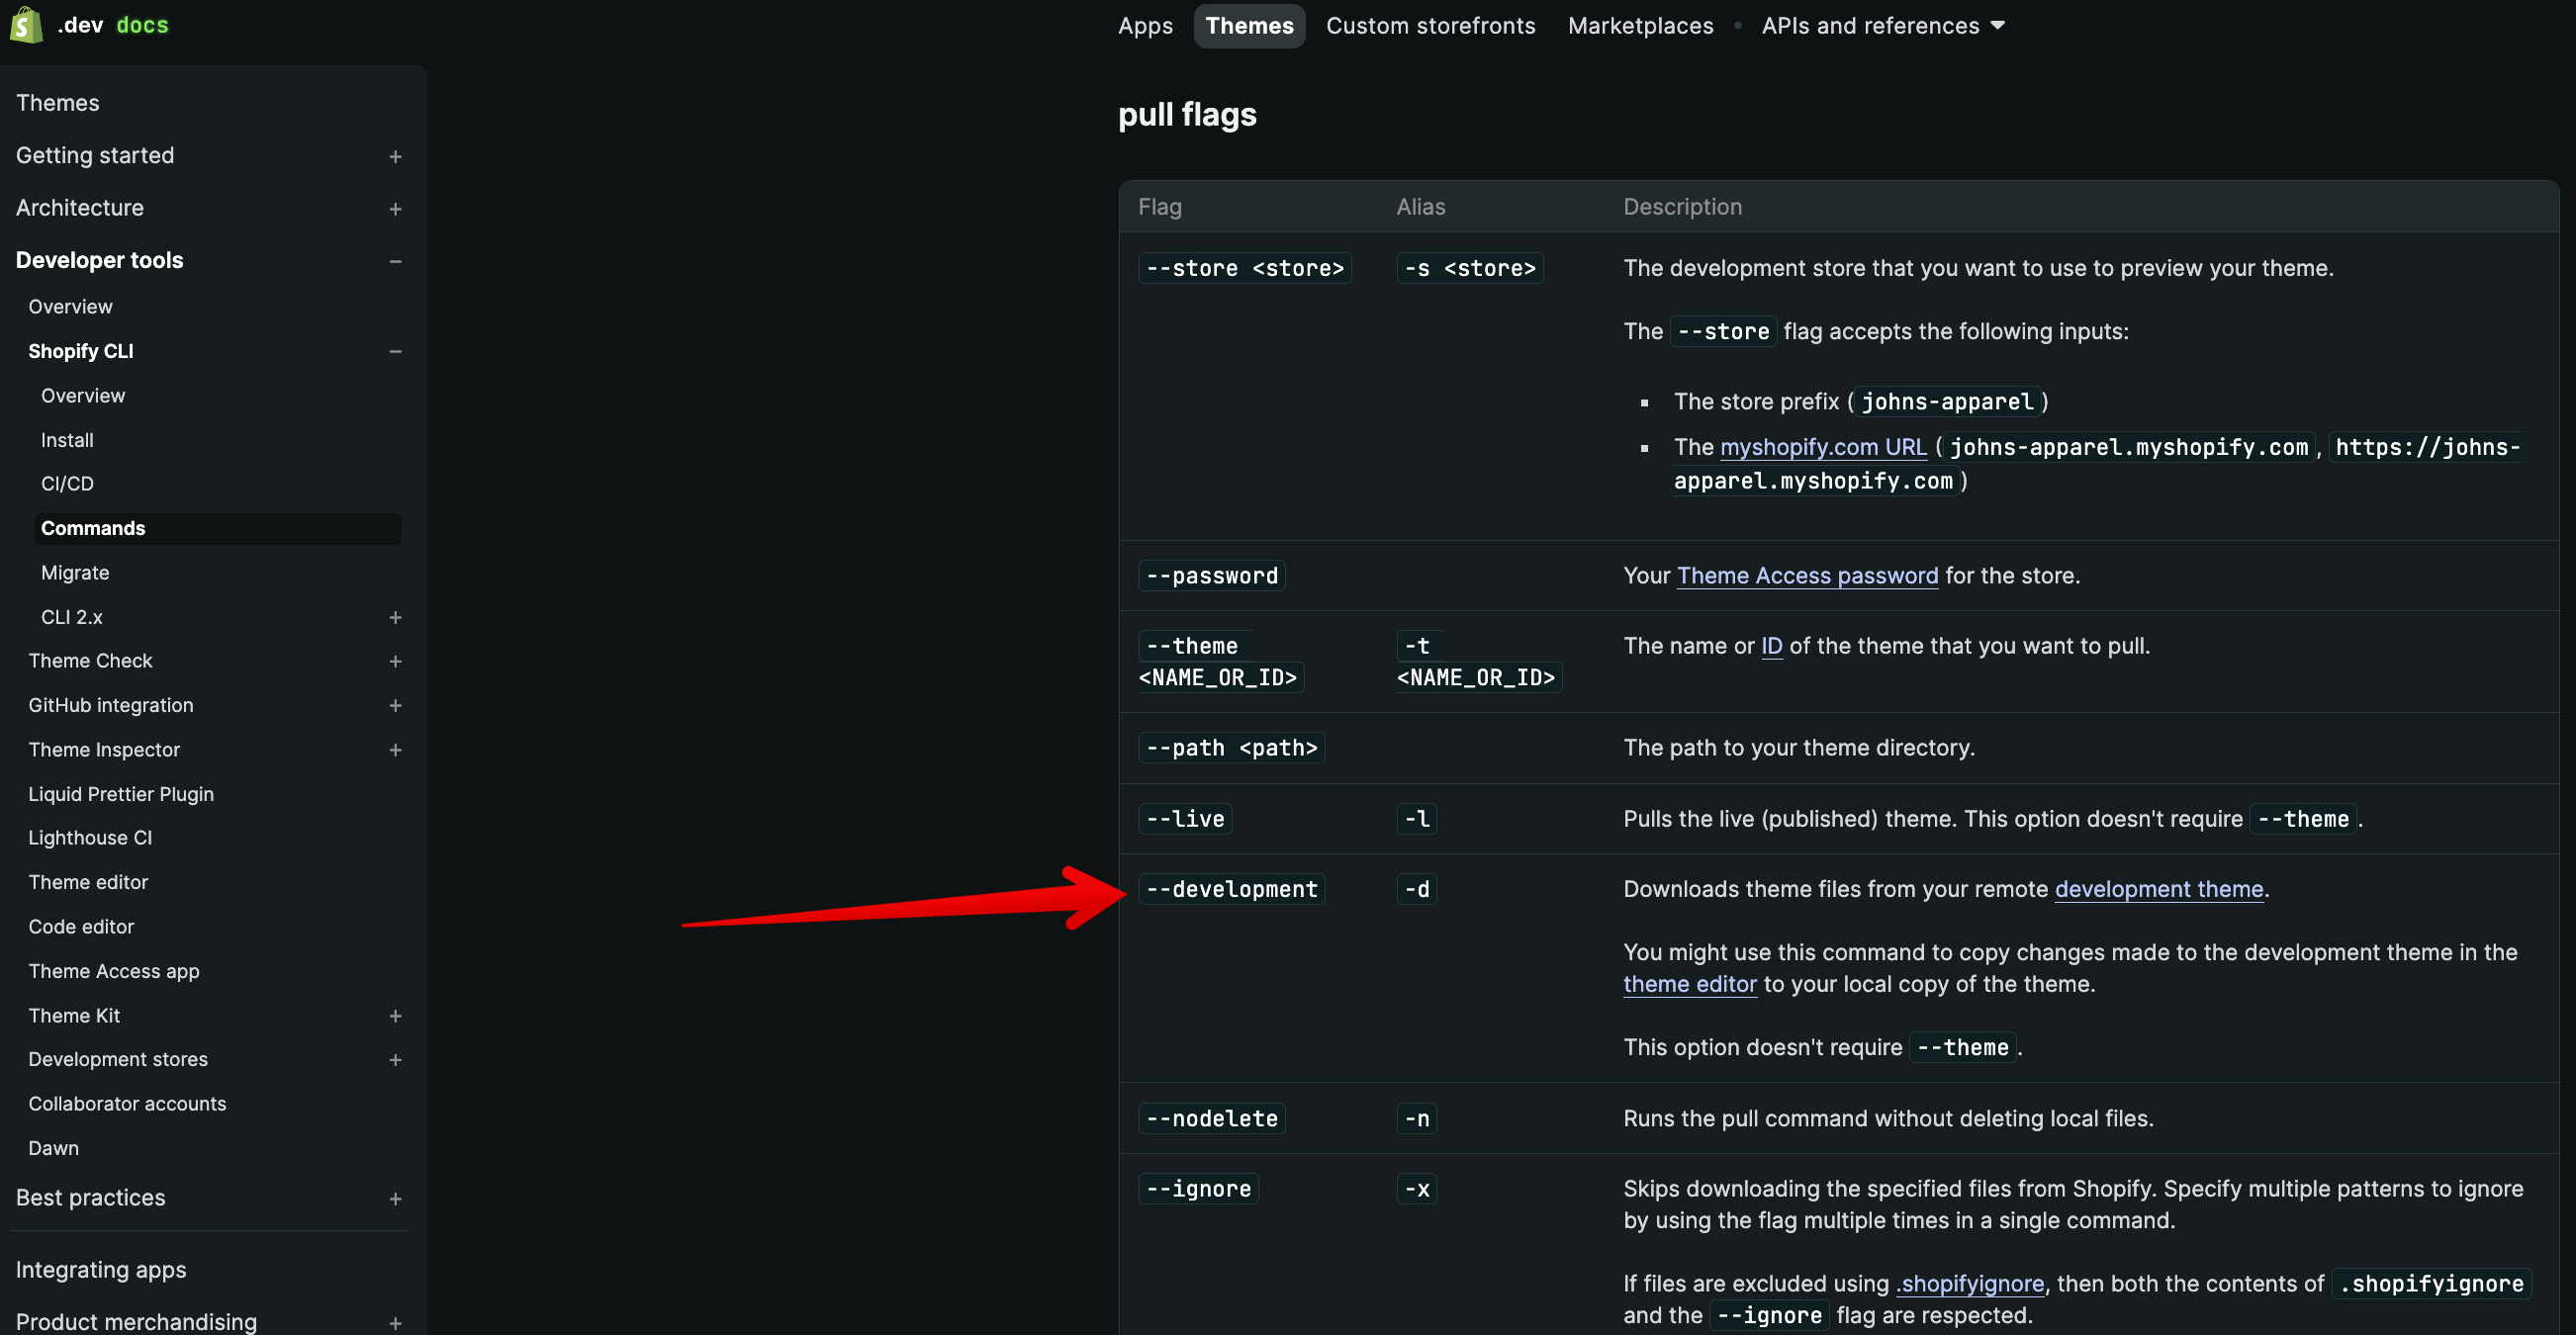Expand the Architecture section
The width and height of the screenshot is (2576, 1335).
coord(396,208)
